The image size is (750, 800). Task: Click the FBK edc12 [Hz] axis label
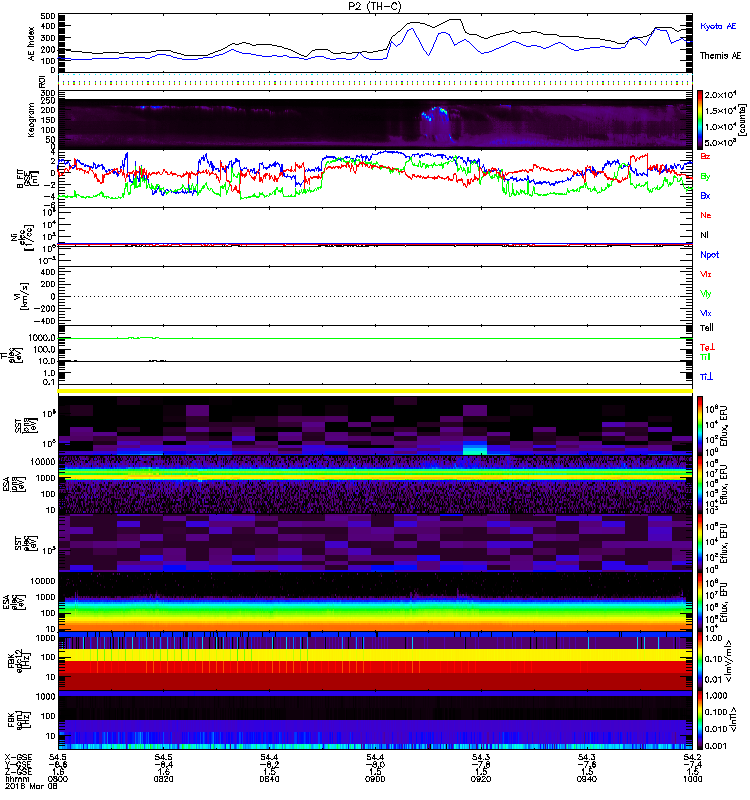pyautogui.click(x=20, y=661)
